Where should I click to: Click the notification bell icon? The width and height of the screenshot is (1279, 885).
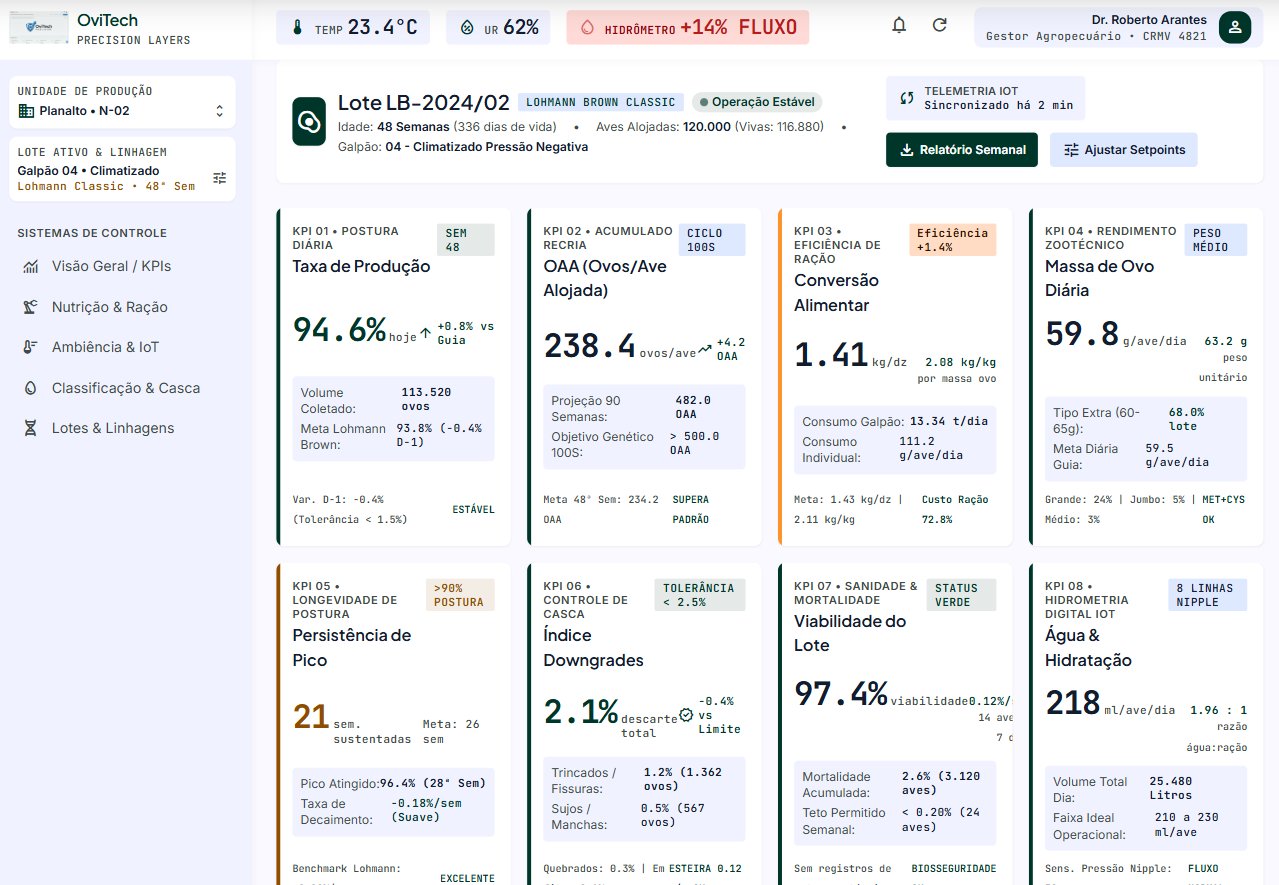[x=899, y=25]
